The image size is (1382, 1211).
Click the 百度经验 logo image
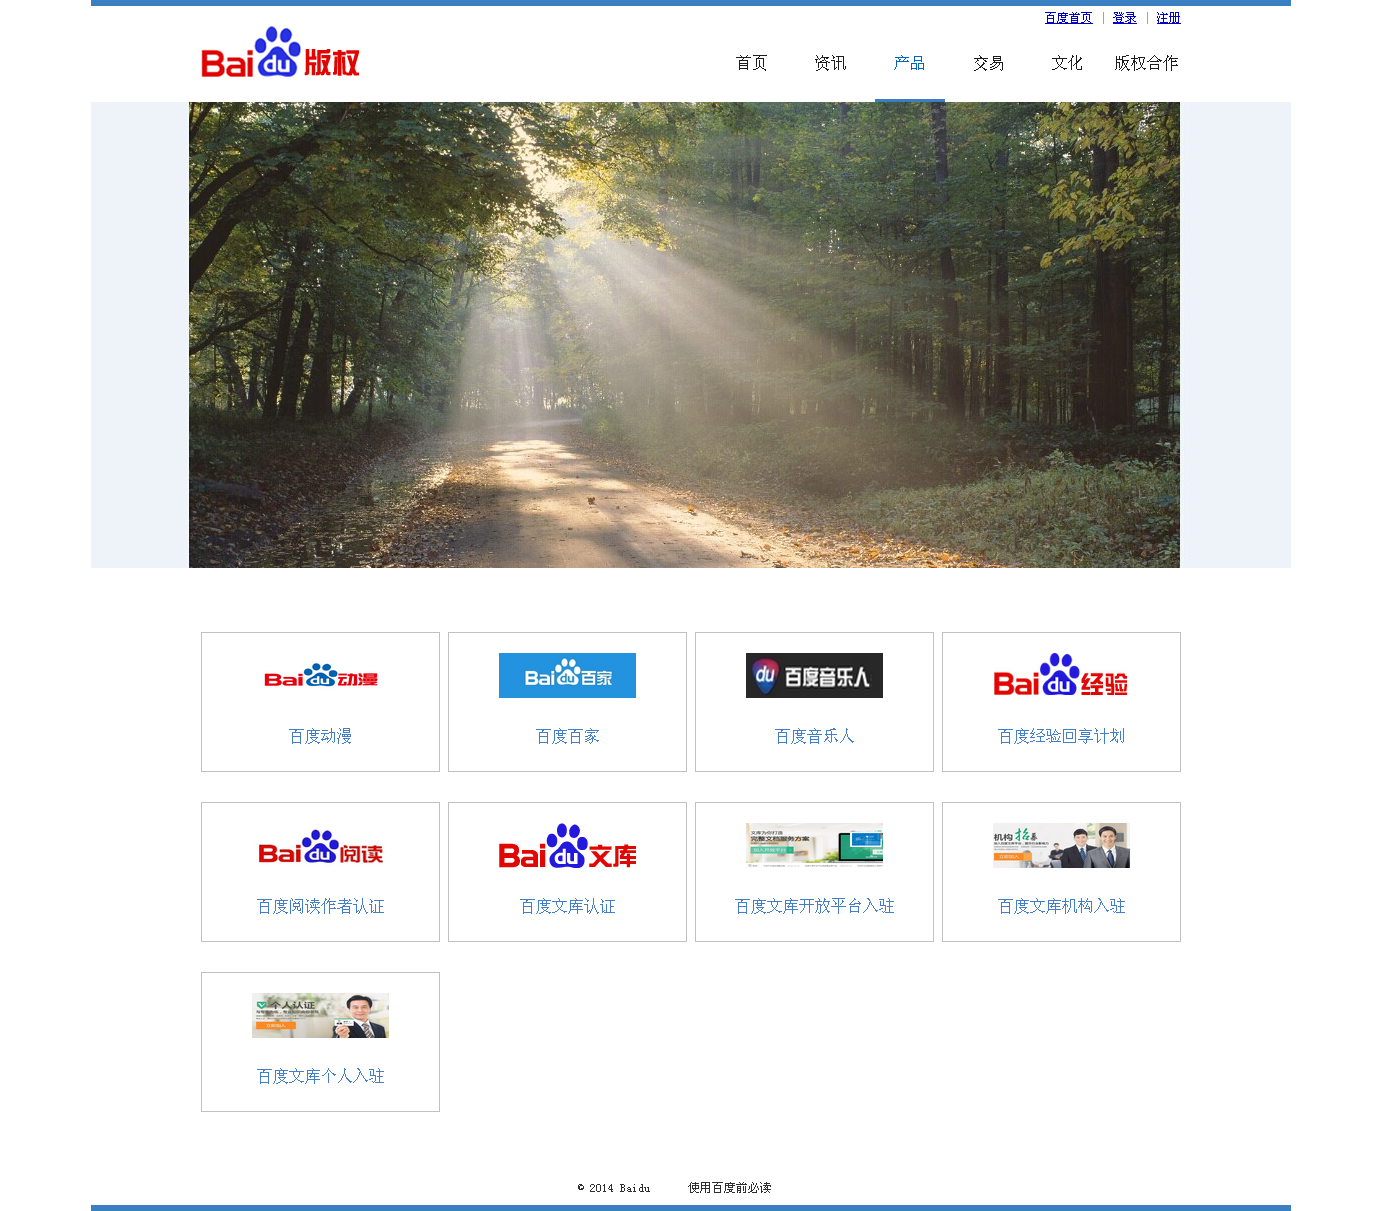(1061, 677)
